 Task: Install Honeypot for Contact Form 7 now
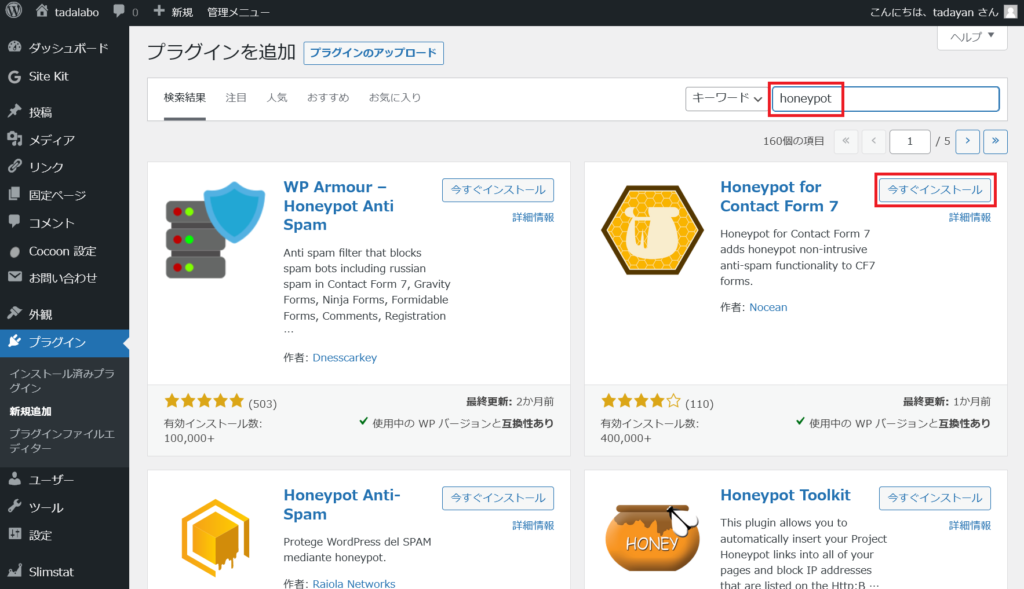(934, 190)
